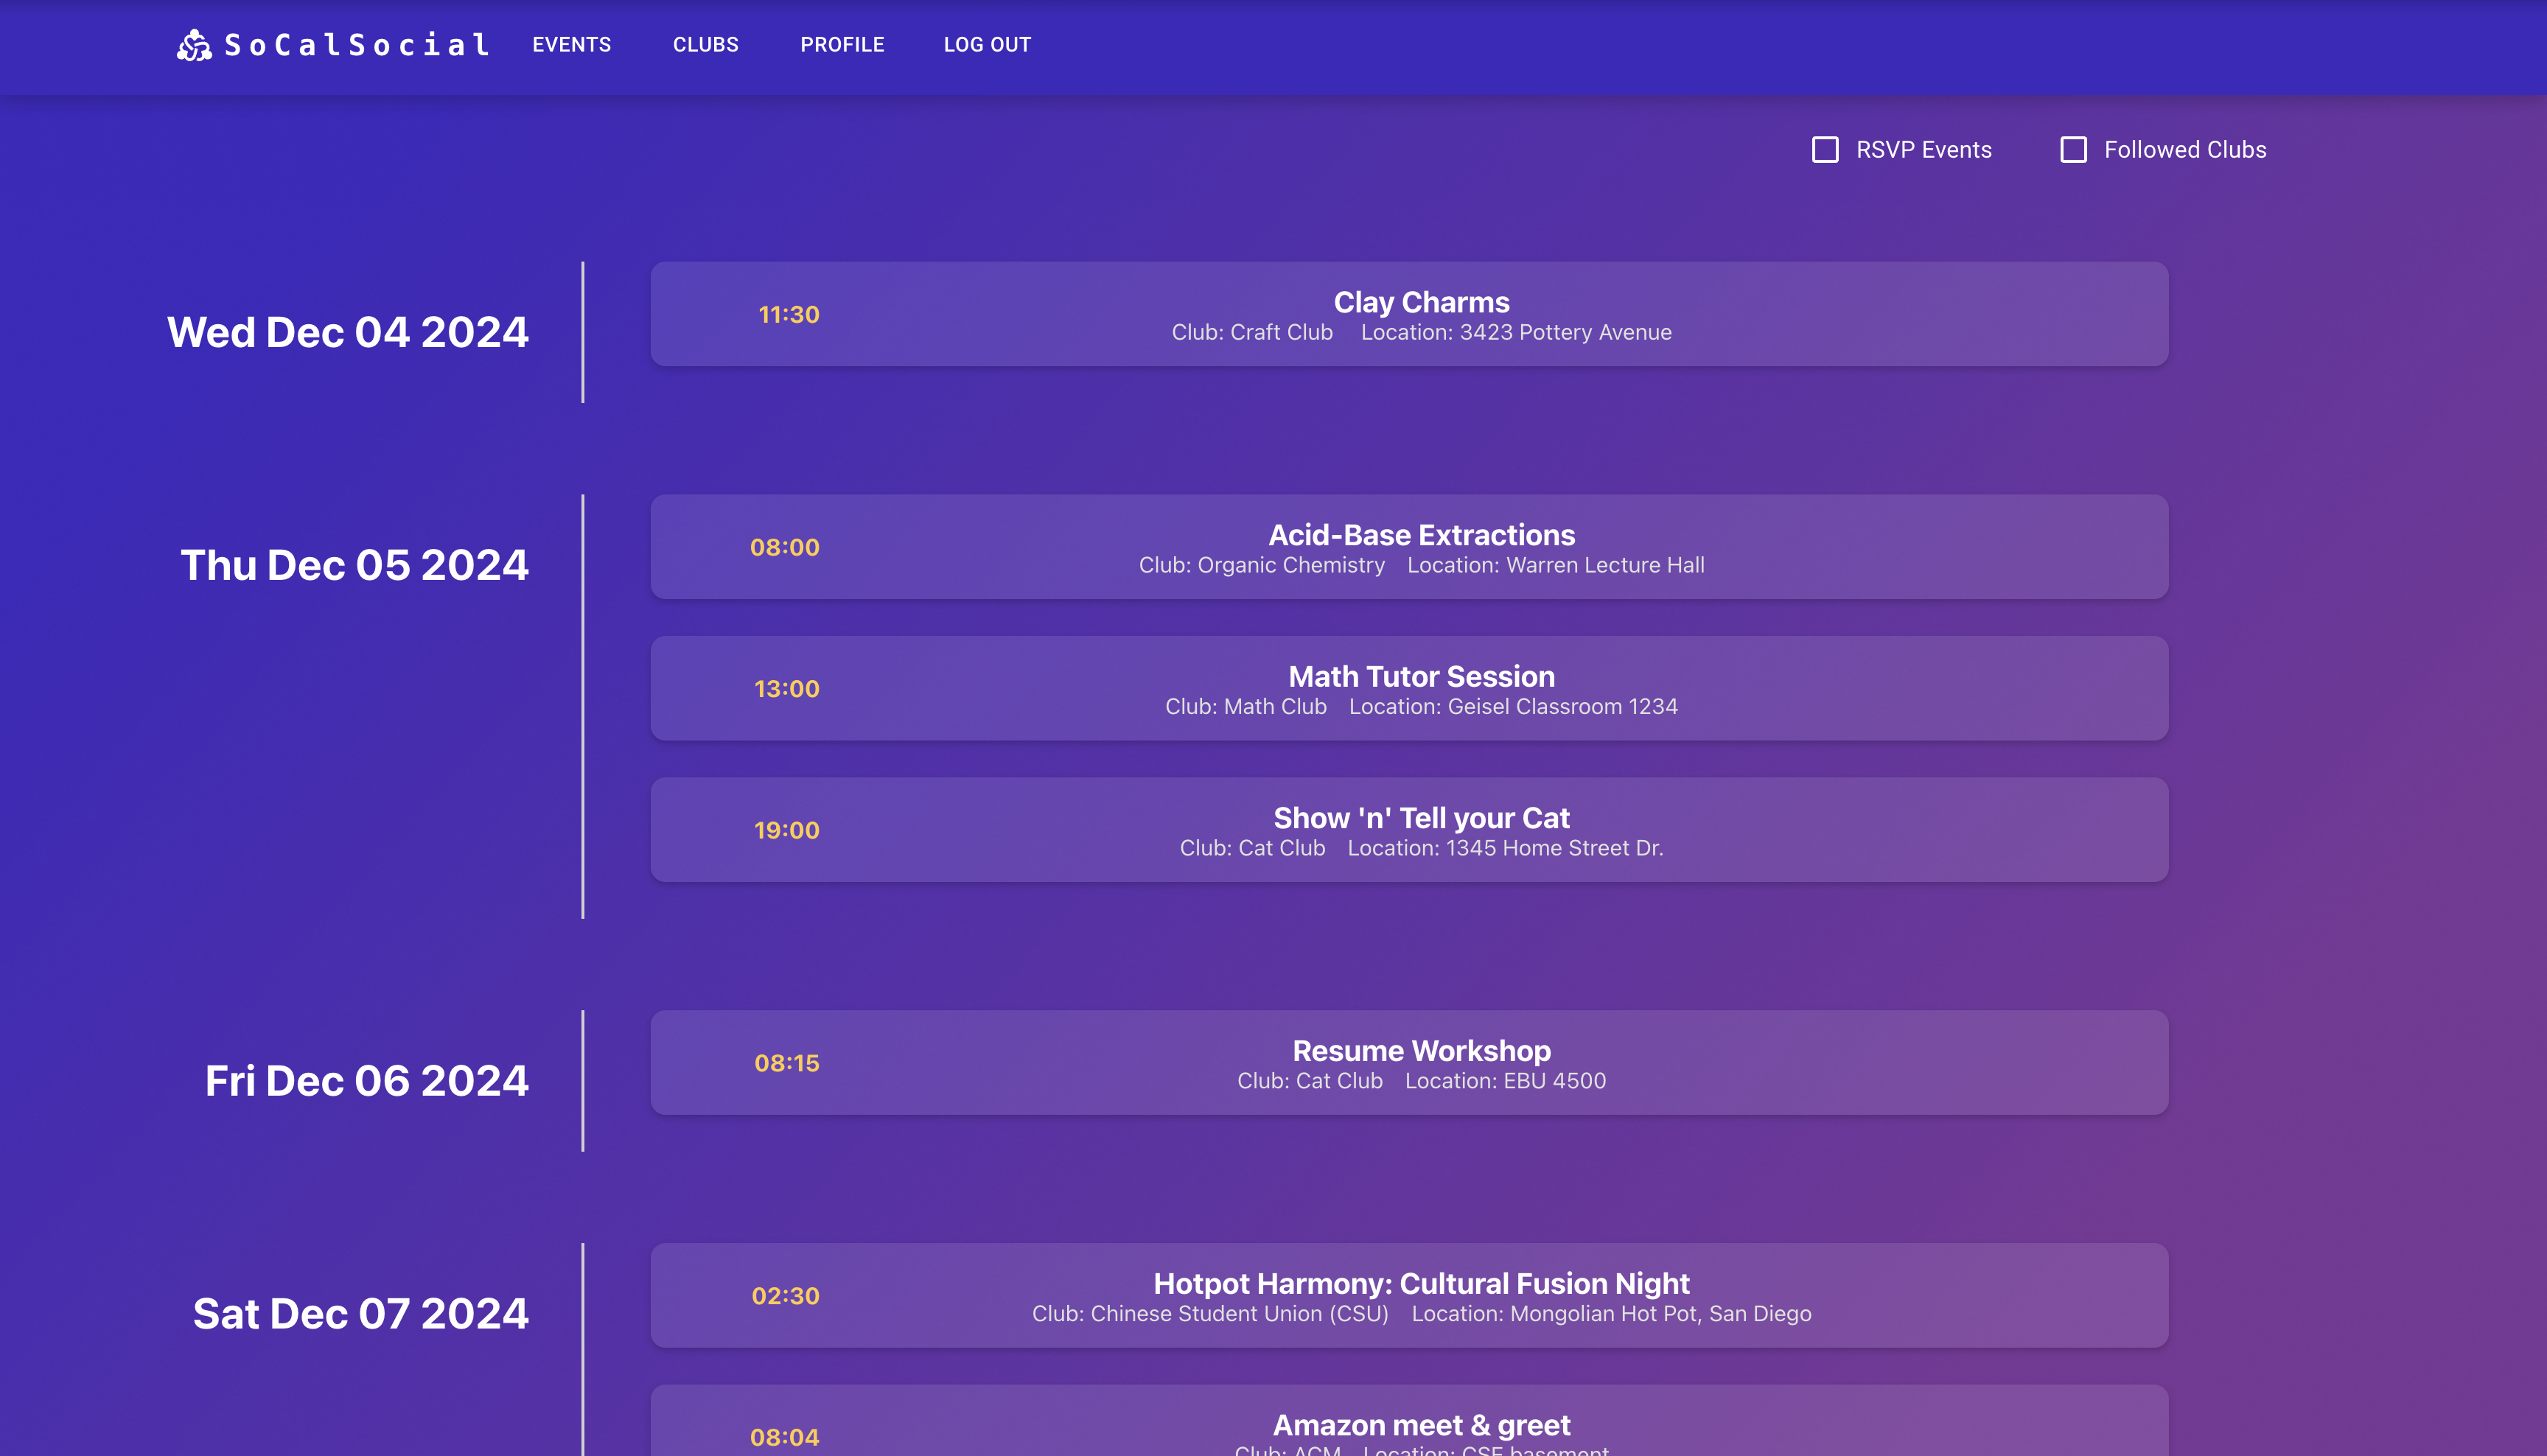Log out of SoCalSocial
2547x1456 pixels.
(x=987, y=44)
